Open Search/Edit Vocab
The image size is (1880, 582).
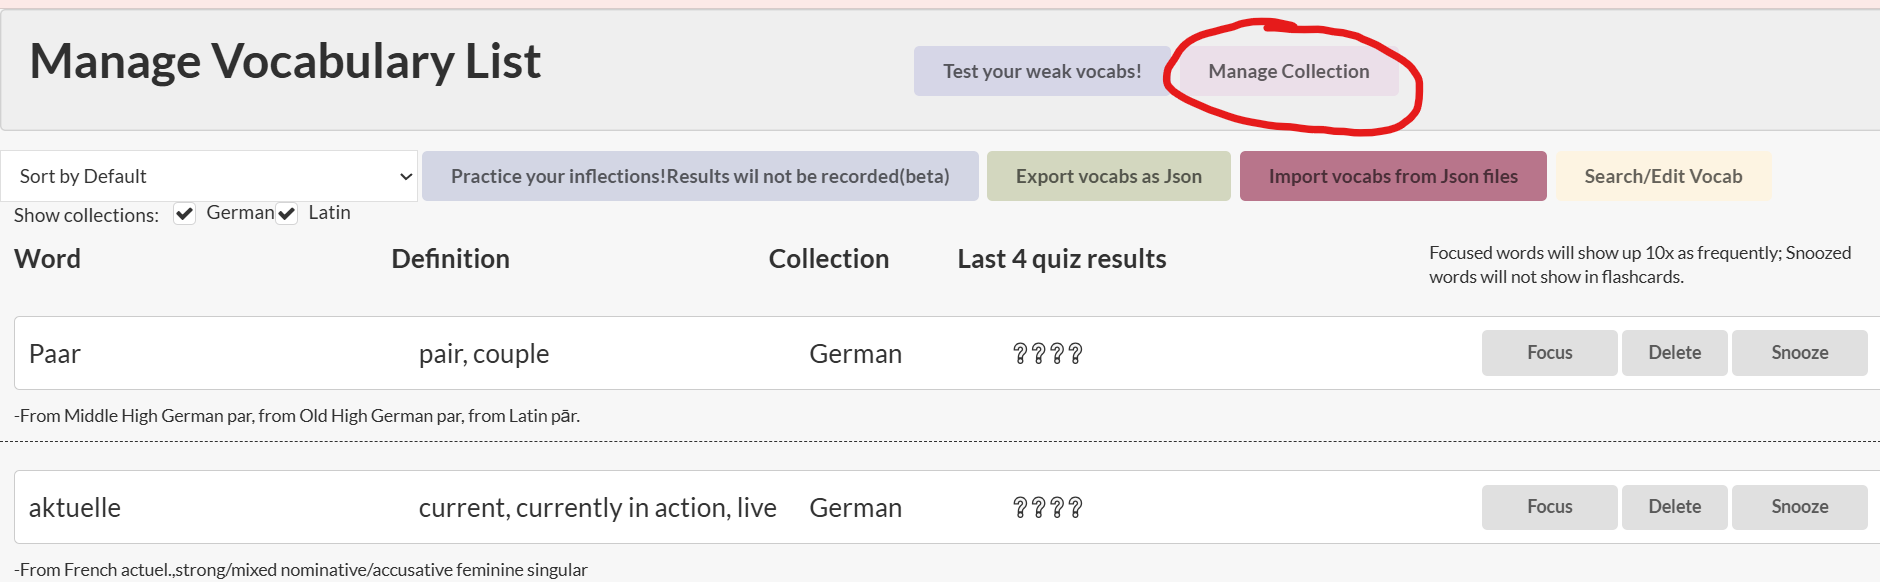click(1663, 176)
